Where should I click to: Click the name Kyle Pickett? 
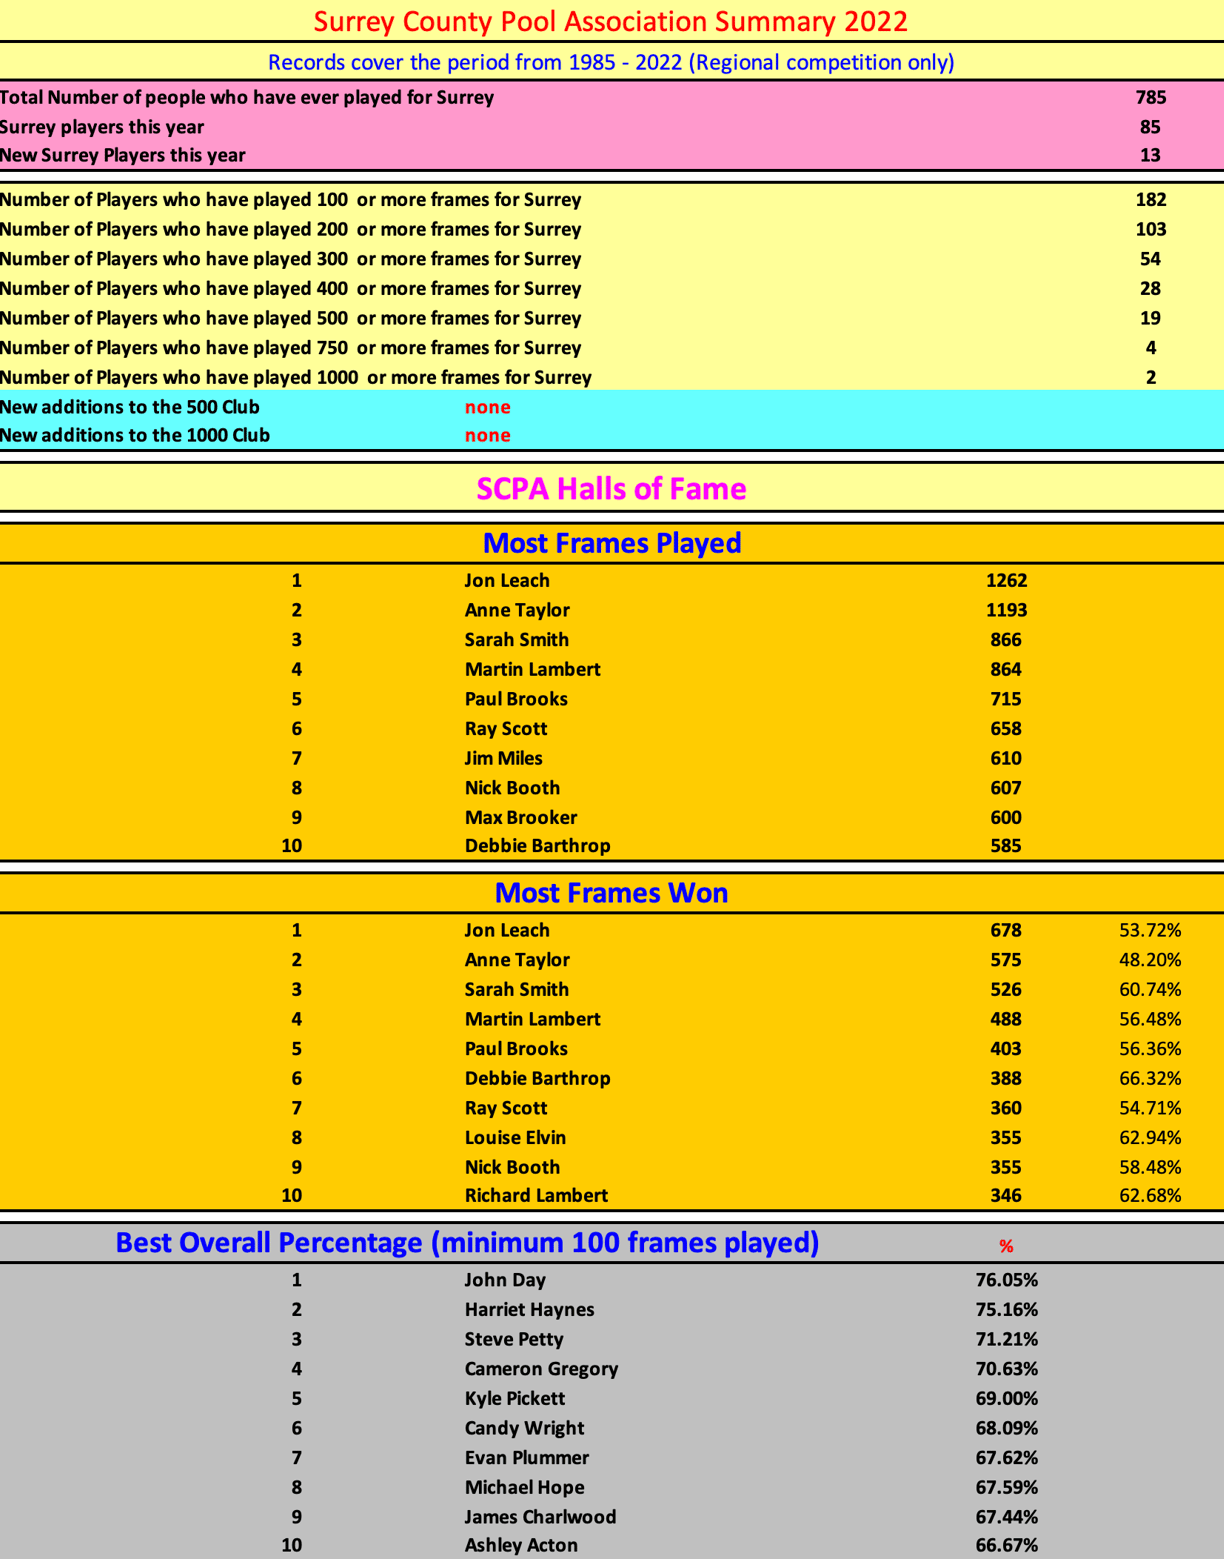515,1399
